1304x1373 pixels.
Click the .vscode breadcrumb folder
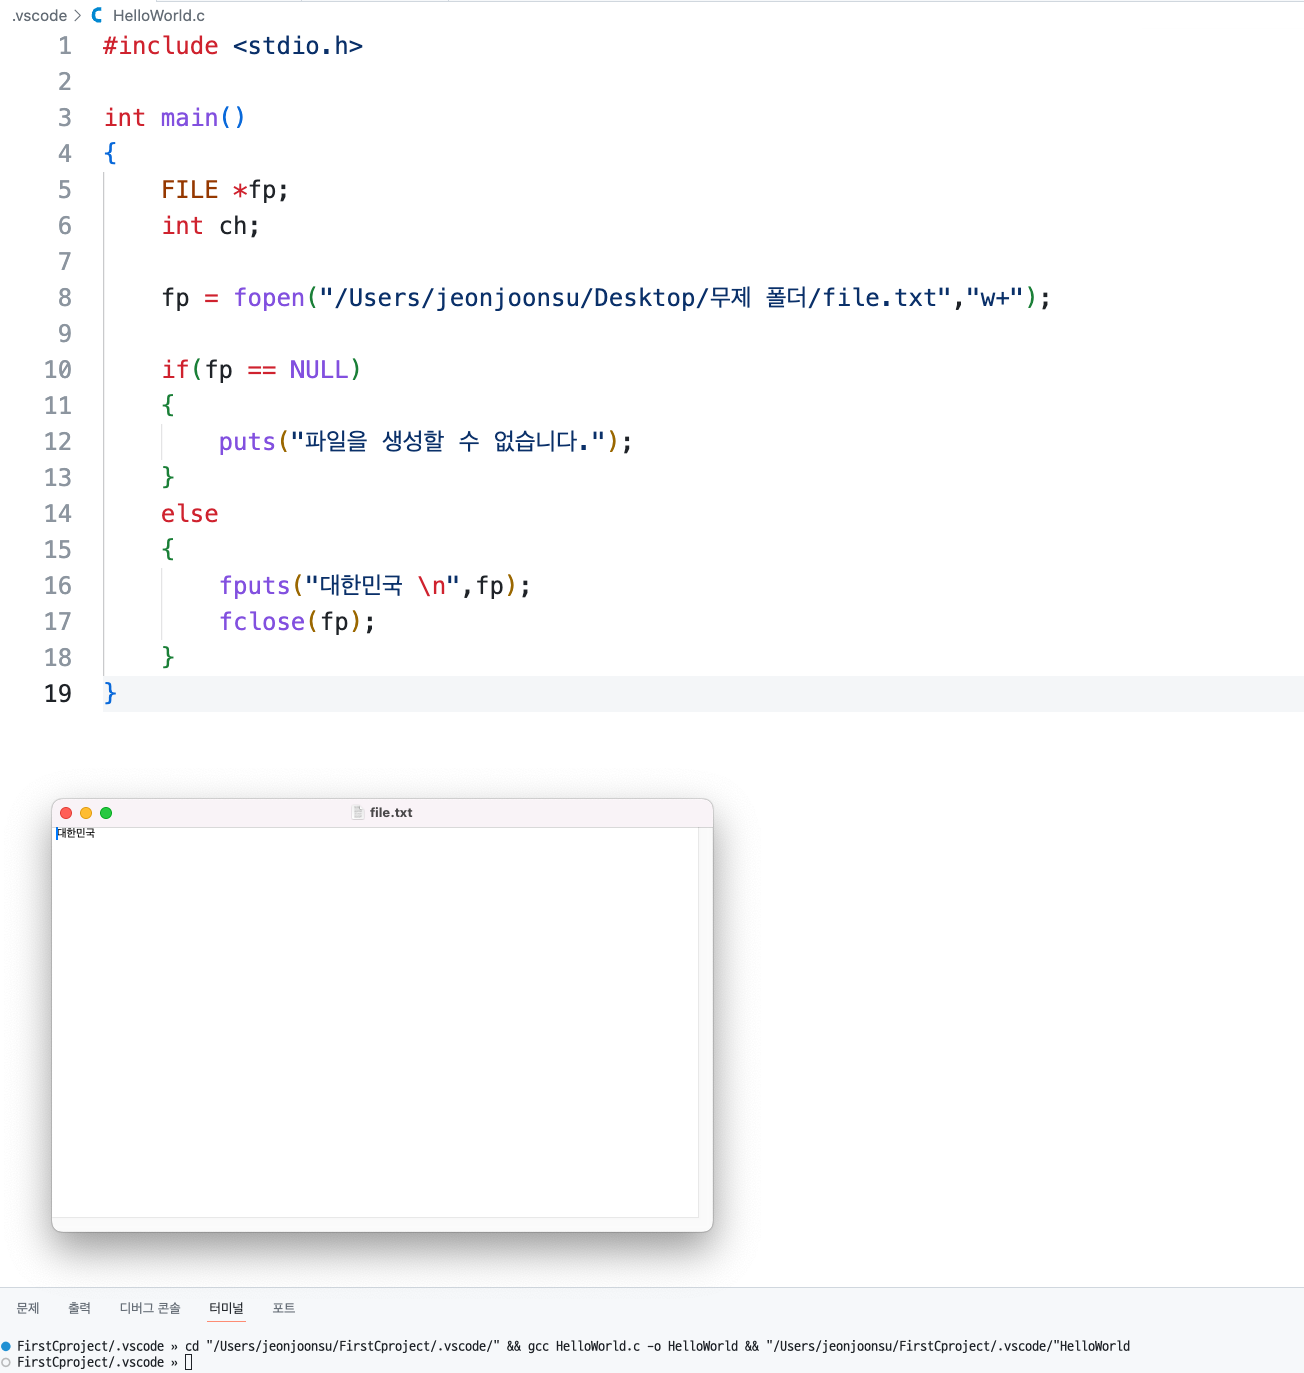(x=39, y=15)
